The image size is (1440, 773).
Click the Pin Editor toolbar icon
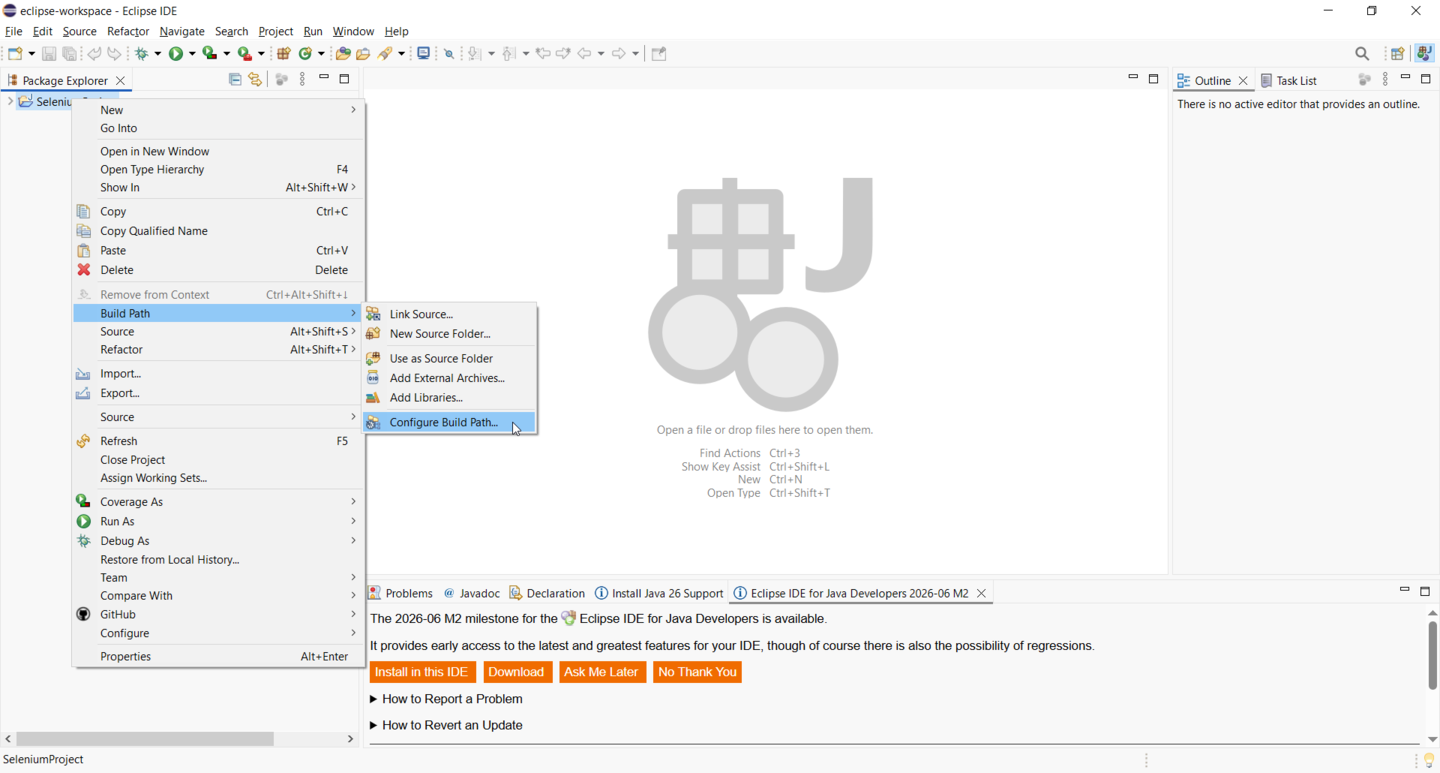click(659, 54)
